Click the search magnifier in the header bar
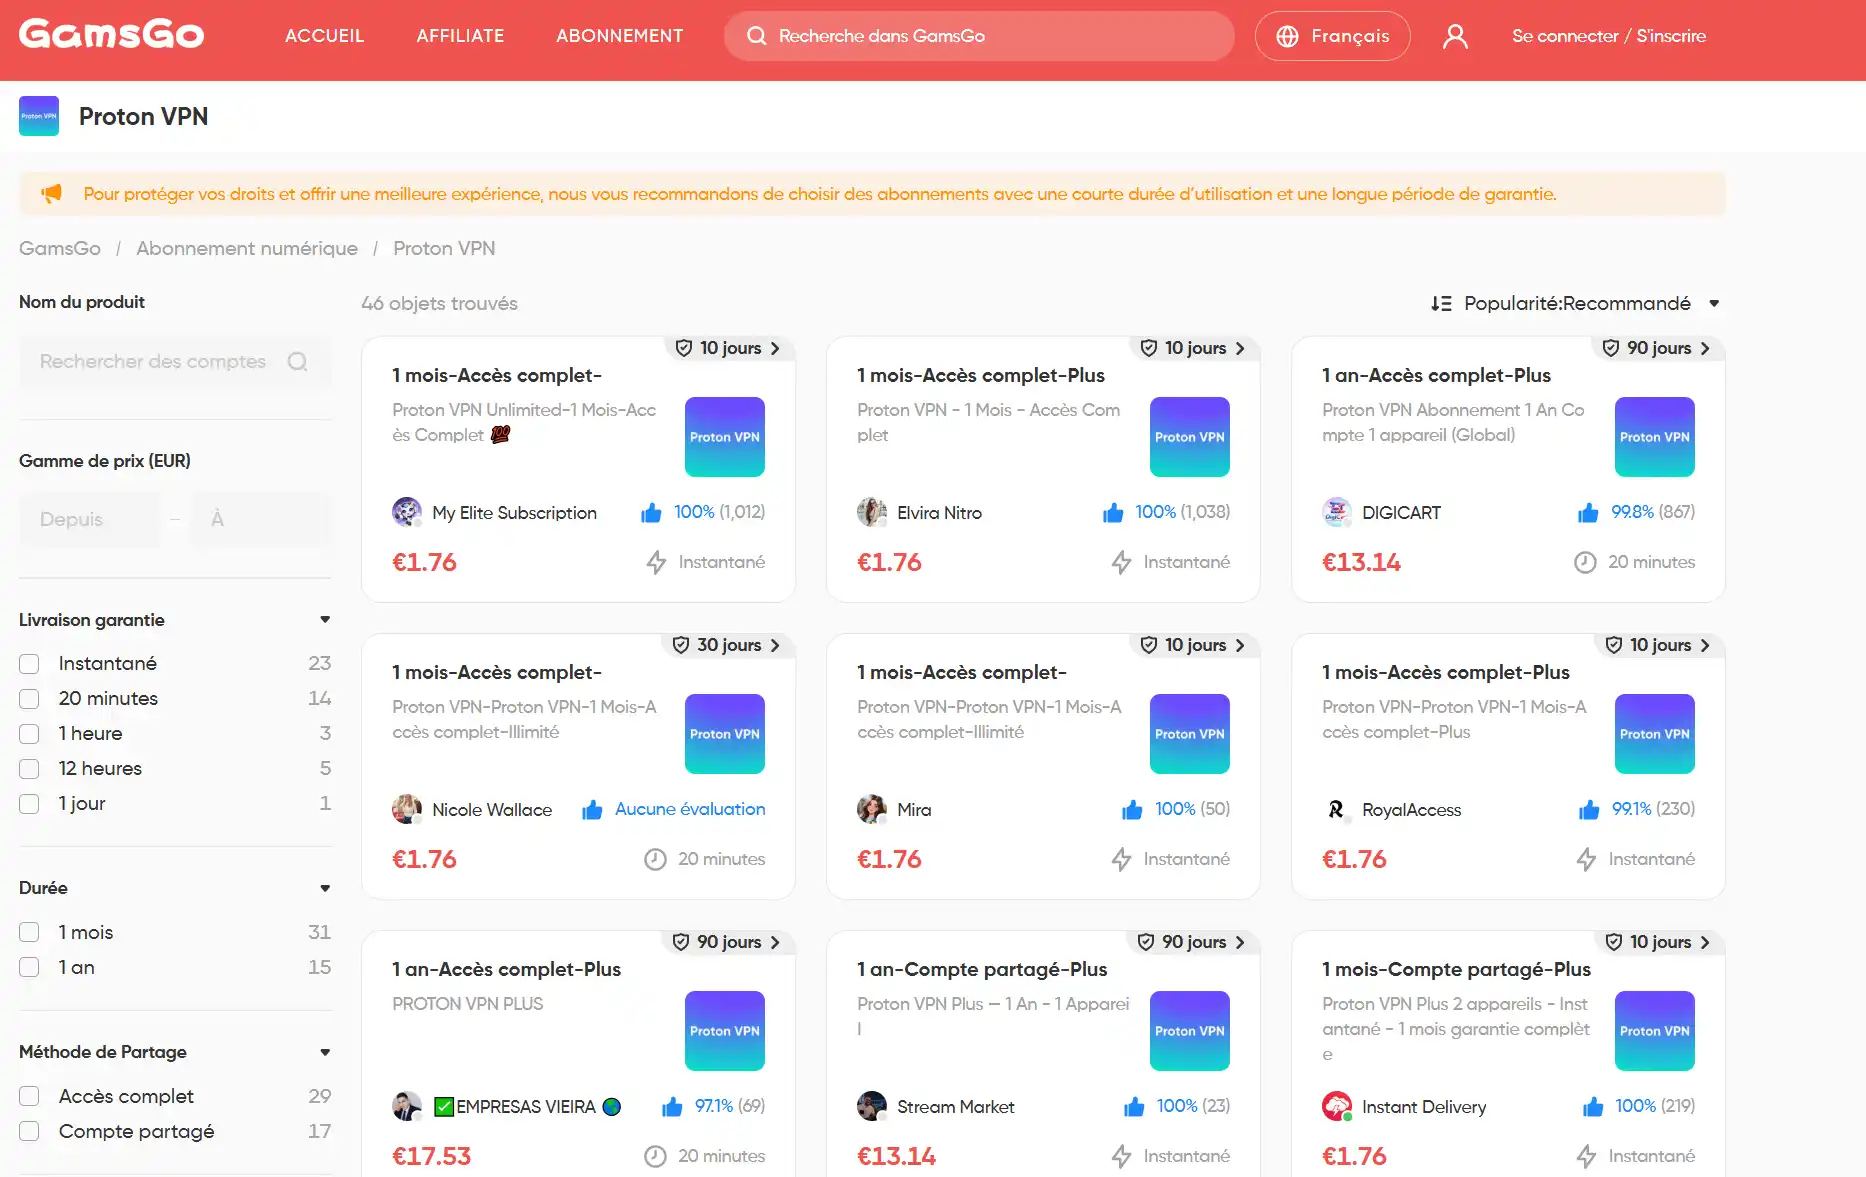1866x1177 pixels. pos(757,36)
